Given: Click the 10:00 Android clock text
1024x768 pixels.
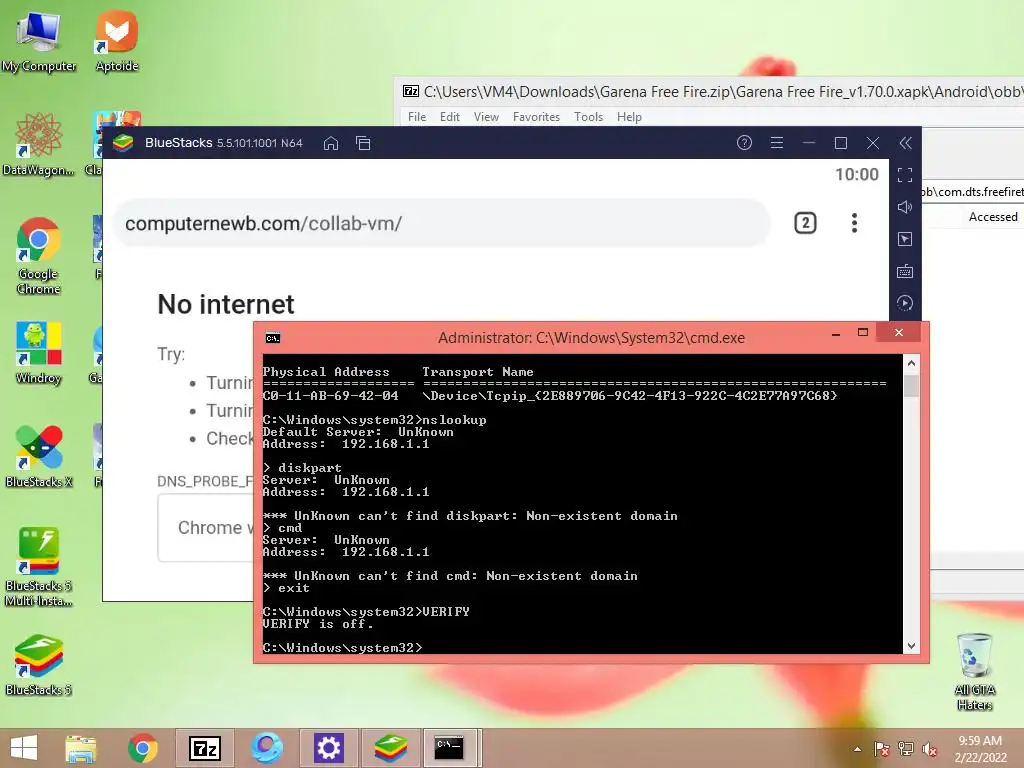Looking at the screenshot, I should (x=857, y=174).
